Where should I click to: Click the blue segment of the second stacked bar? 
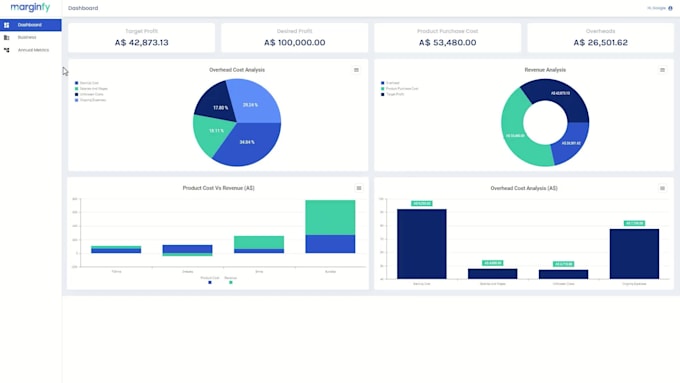[187, 249]
